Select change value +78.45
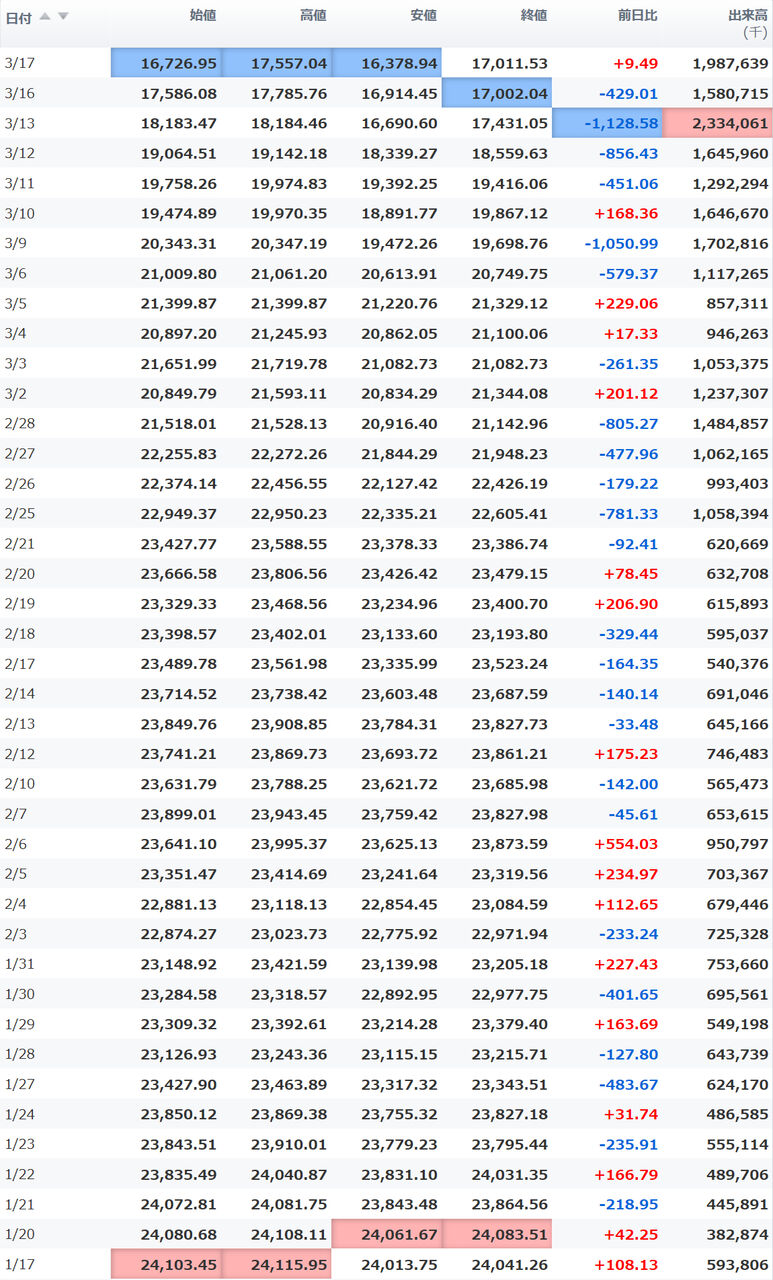 (x=631, y=573)
